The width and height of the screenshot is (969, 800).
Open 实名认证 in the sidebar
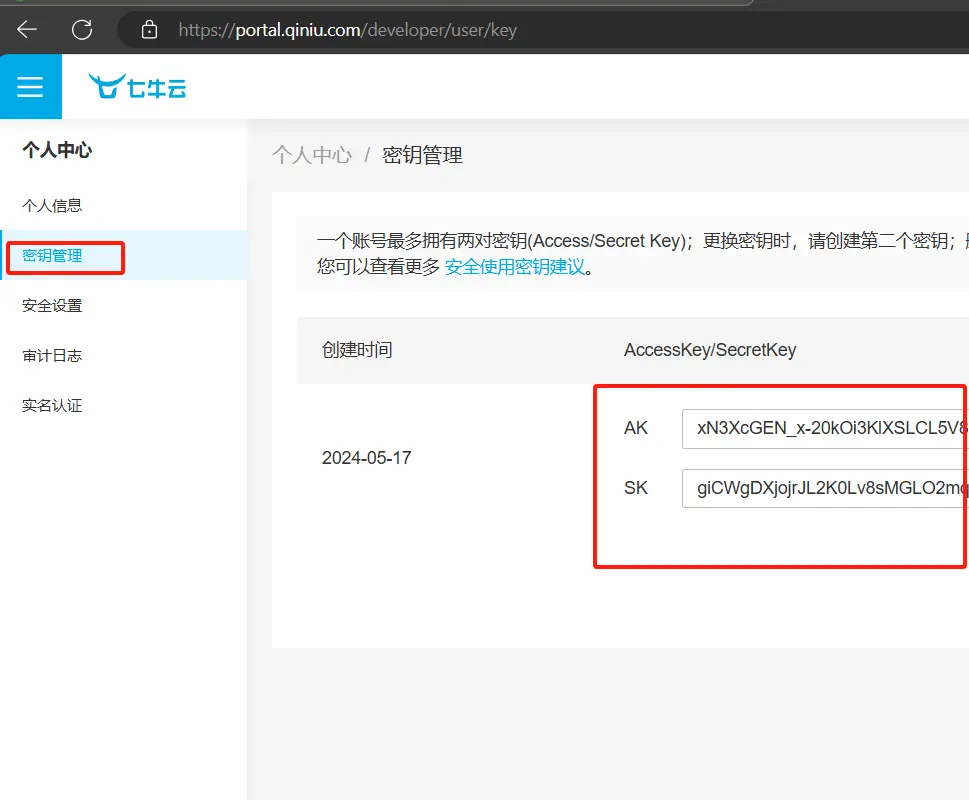(x=52, y=406)
